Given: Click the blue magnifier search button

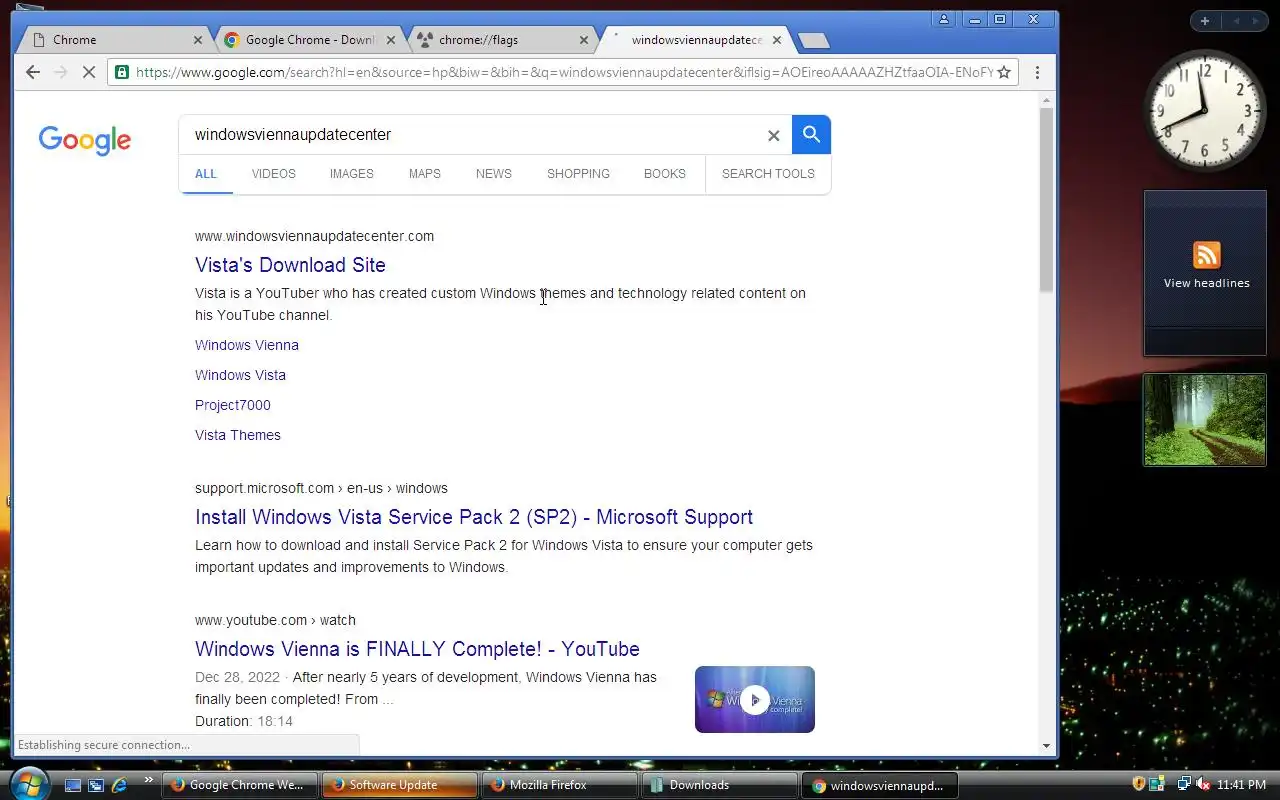Looking at the screenshot, I should click(811, 134).
